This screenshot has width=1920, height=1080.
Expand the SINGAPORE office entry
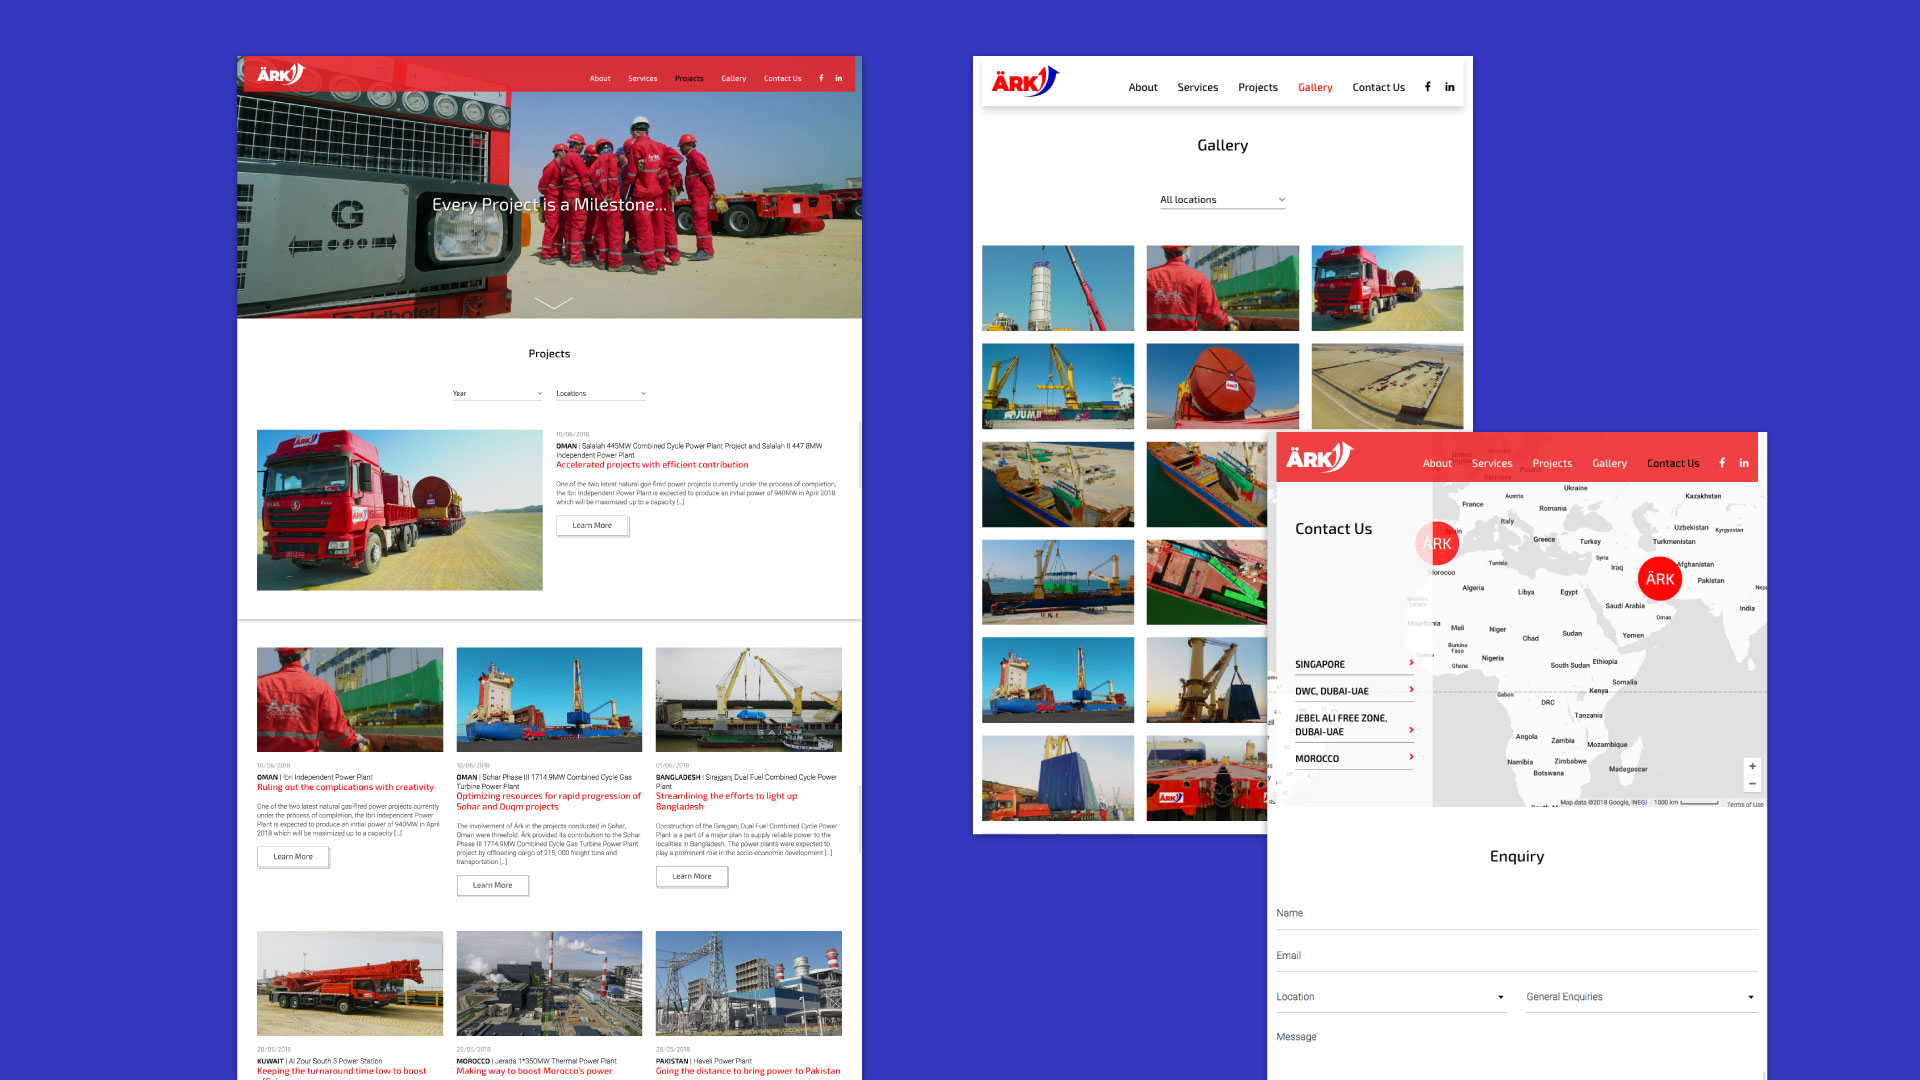(1354, 664)
